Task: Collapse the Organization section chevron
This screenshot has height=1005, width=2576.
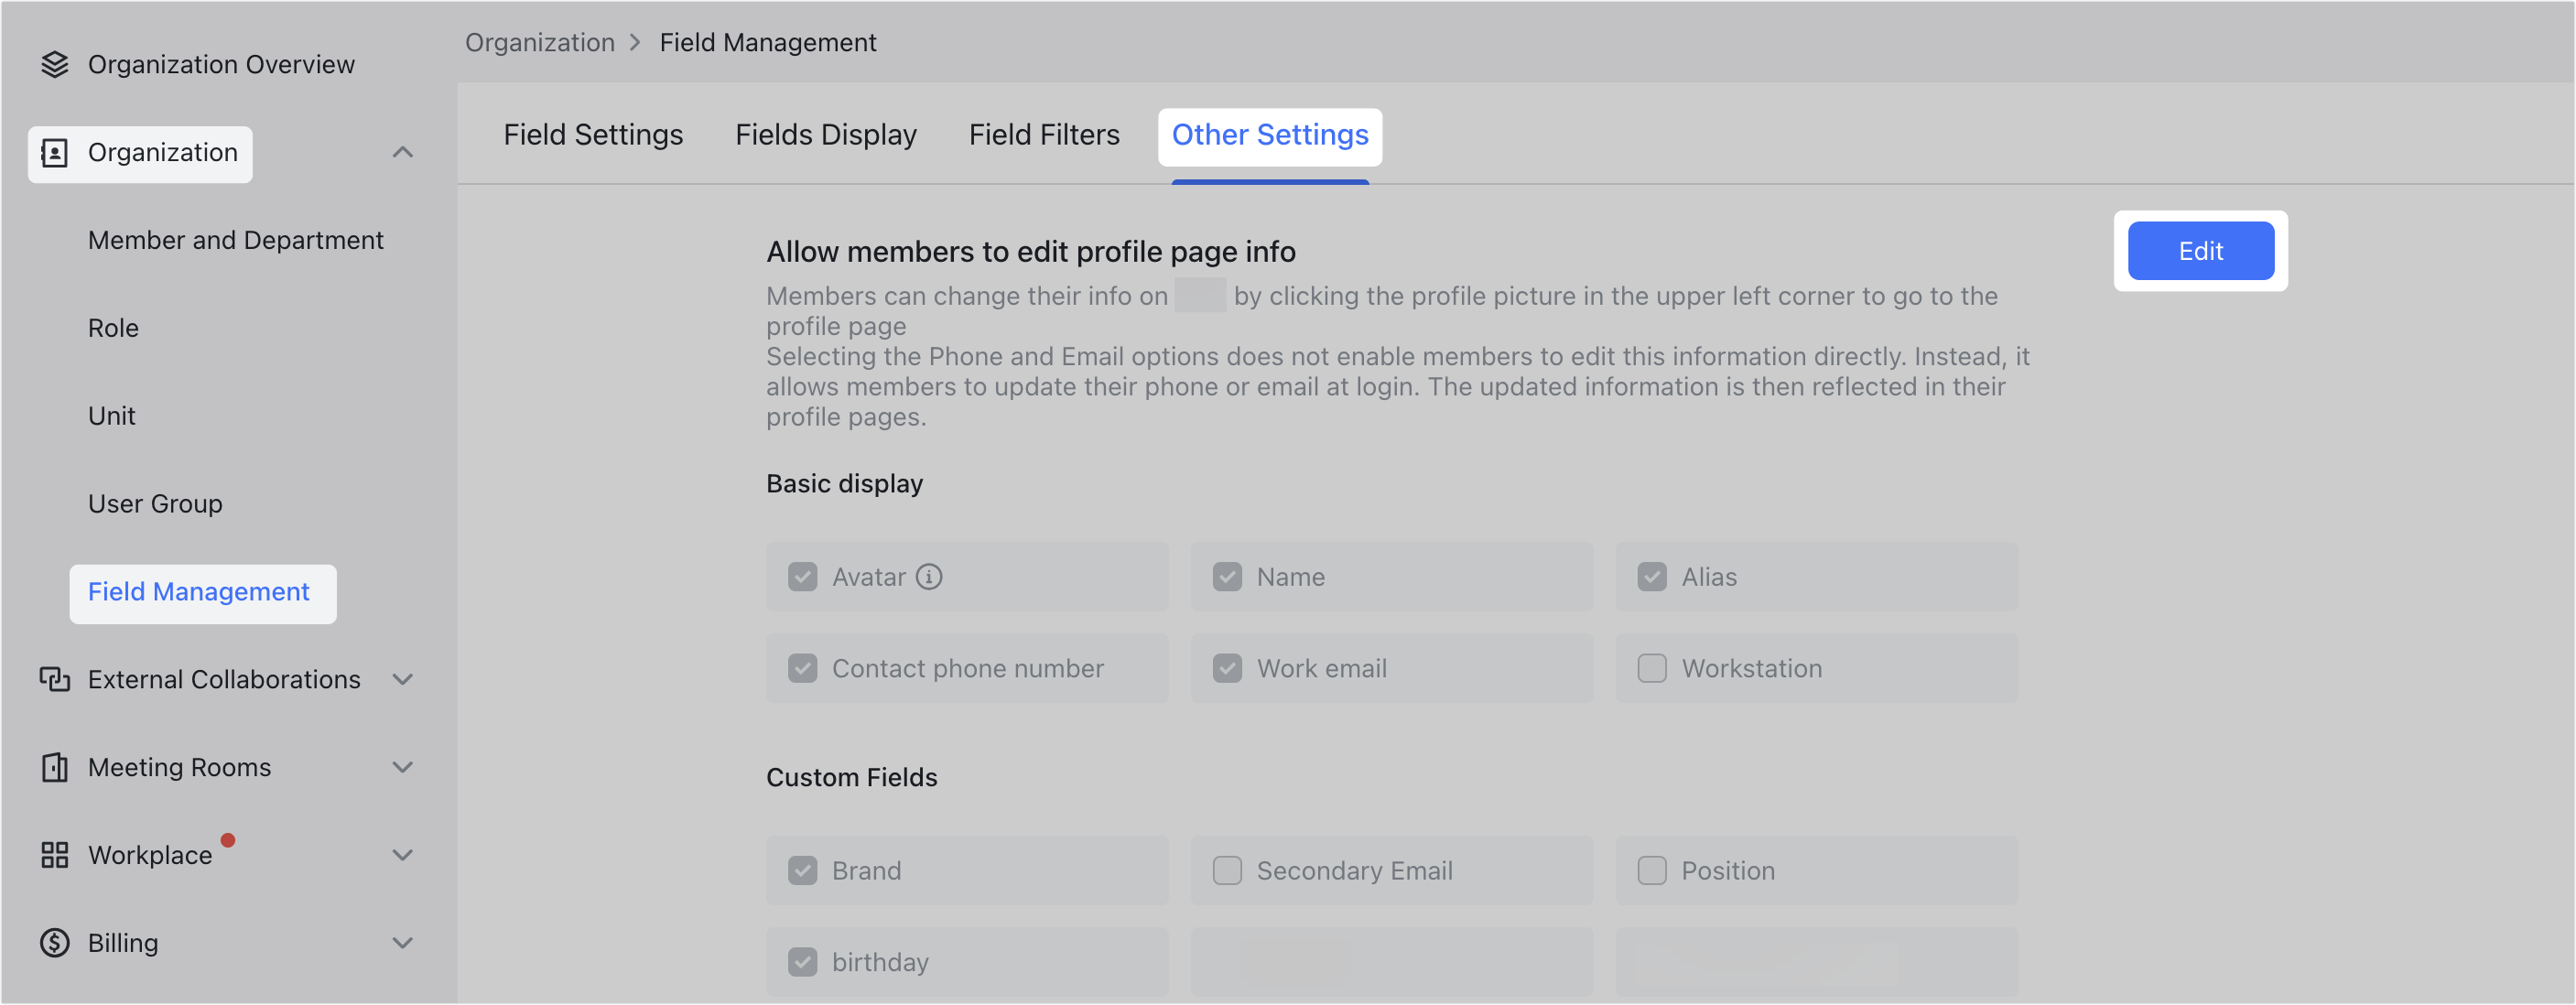Action: coord(403,152)
